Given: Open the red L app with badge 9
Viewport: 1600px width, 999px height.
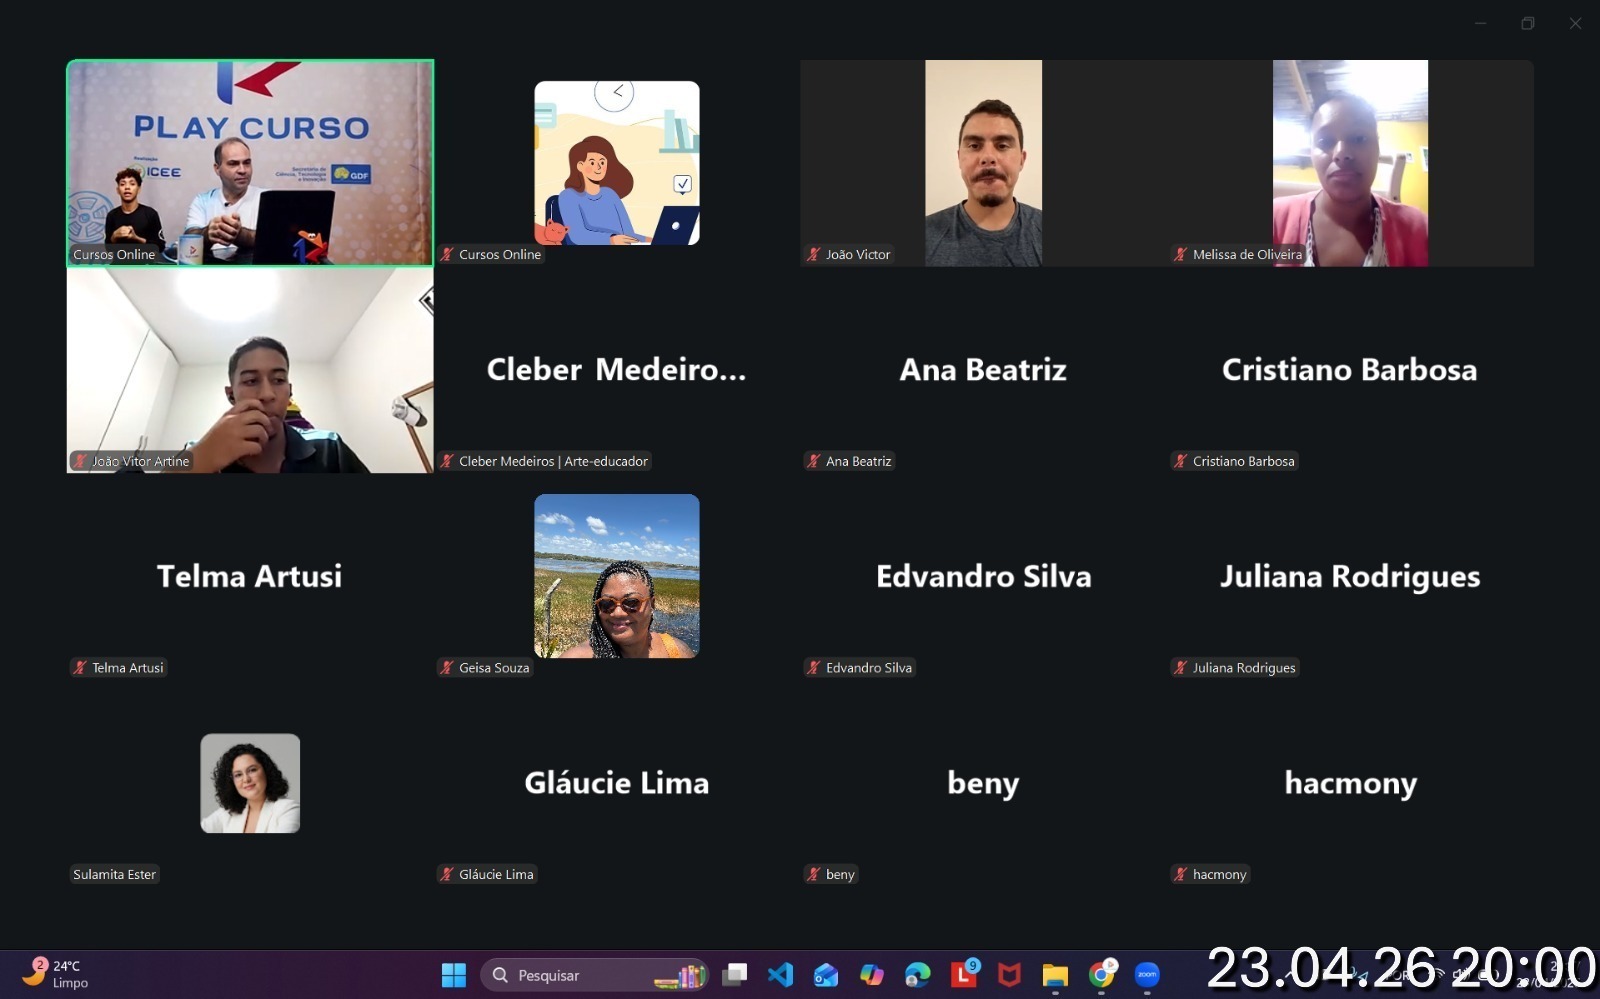Looking at the screenshot, I should point(964,973).
